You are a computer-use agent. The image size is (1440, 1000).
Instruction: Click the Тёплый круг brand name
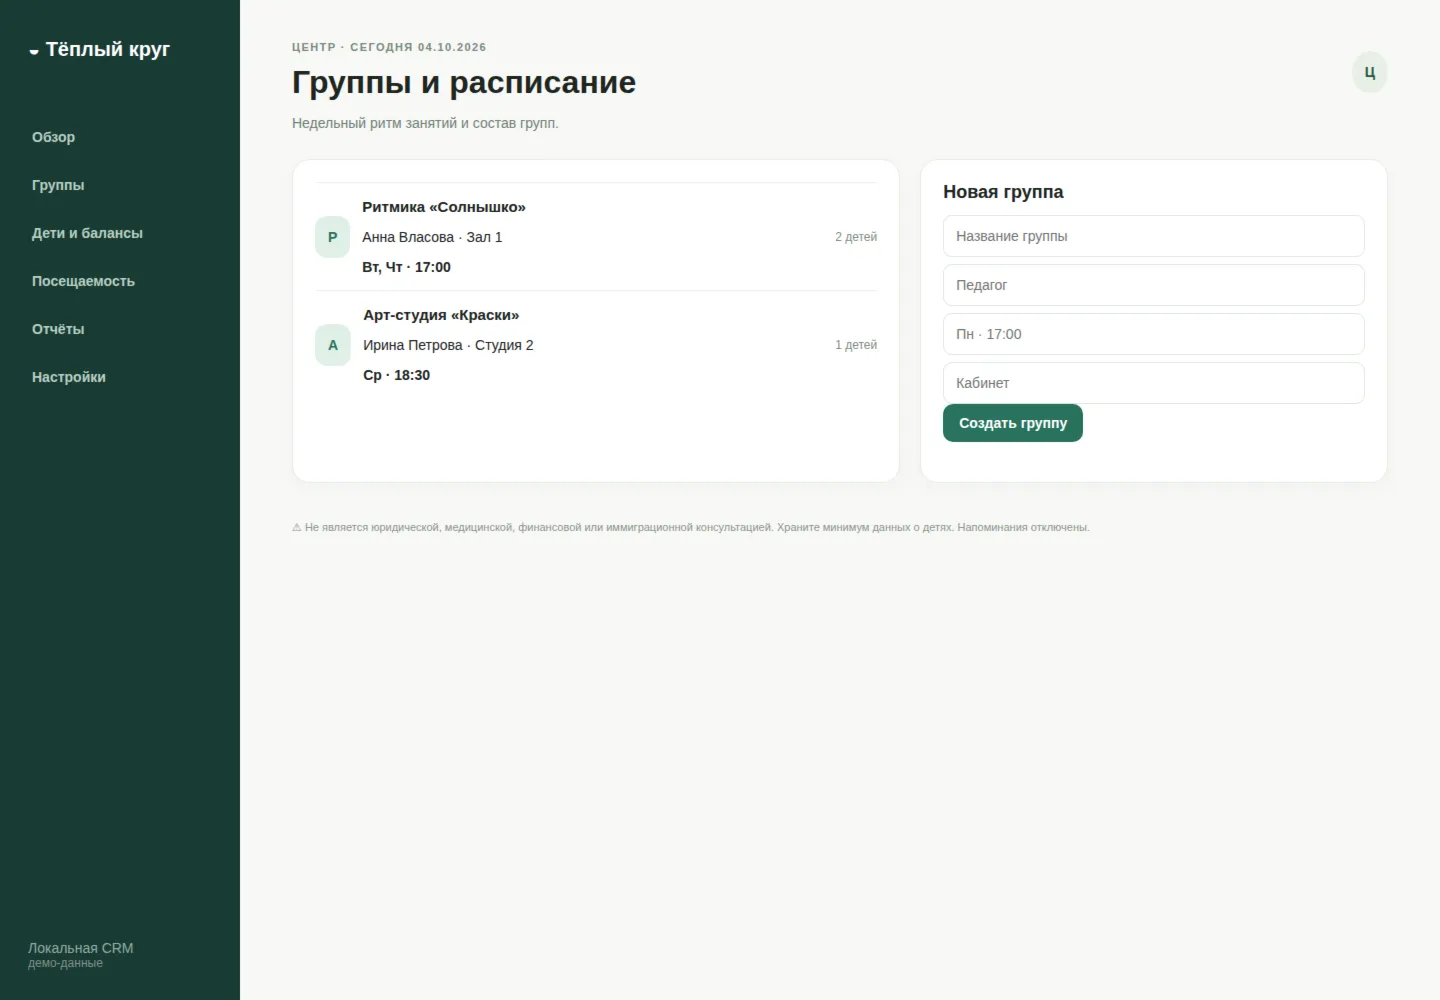click(108, 49)
